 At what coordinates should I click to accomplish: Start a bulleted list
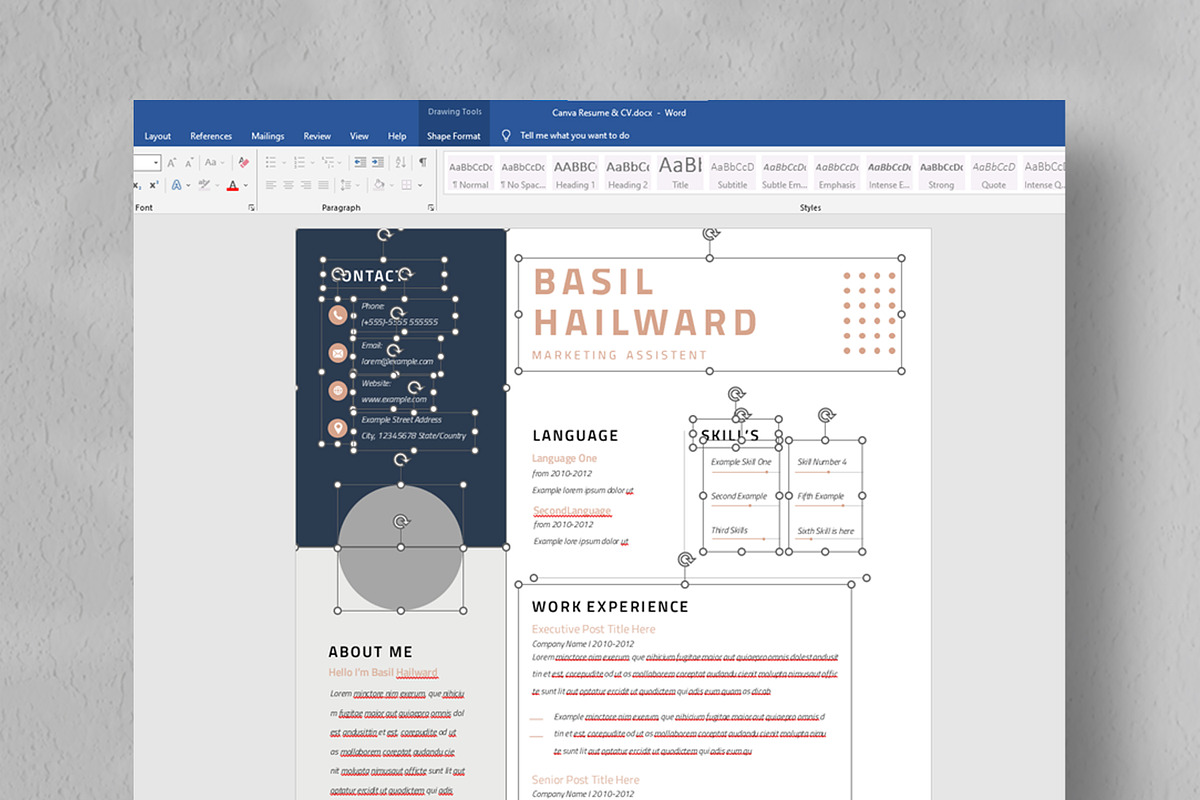tap(270, 162)
